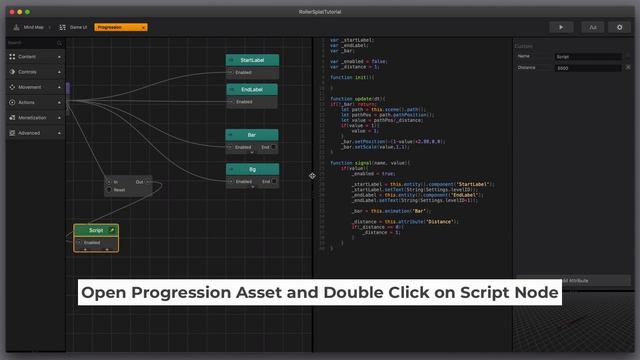
Task: Click the Monetization category icon
Action: pos(12,118)
